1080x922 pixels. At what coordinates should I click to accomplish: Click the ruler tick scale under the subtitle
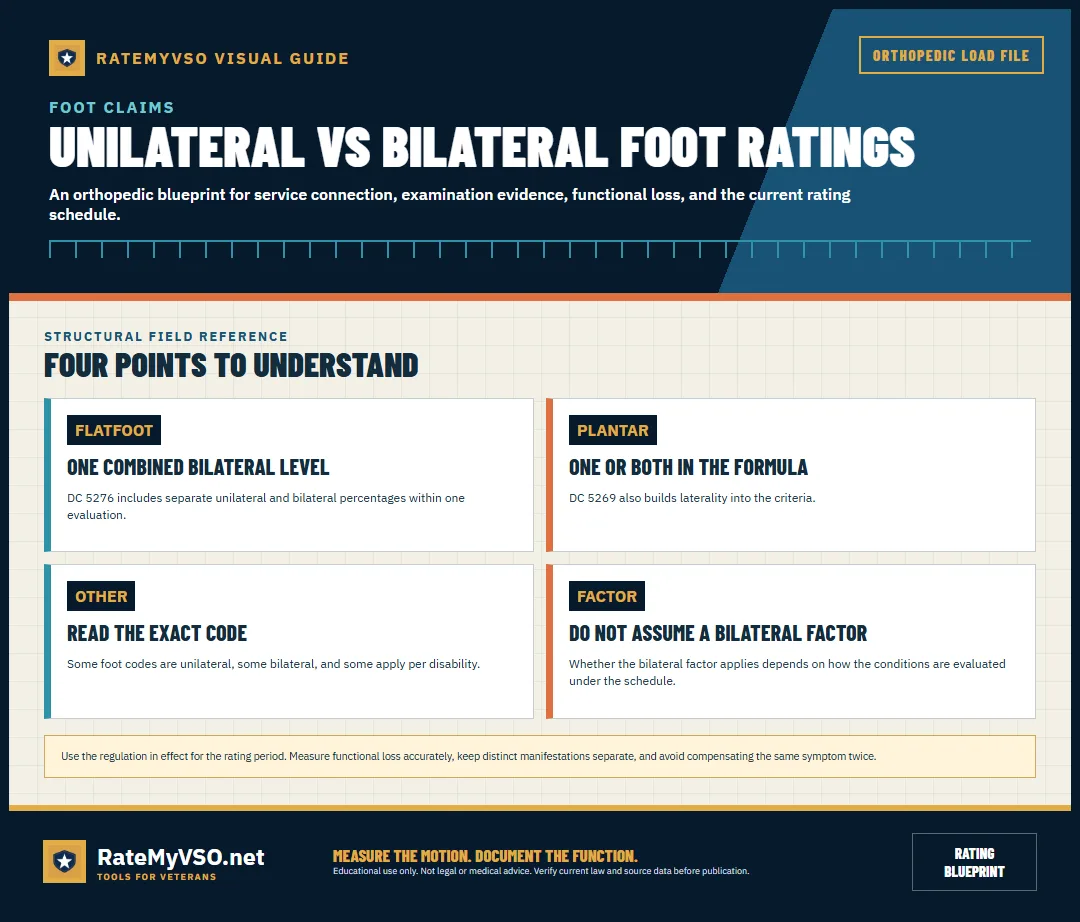pos(539,249)
